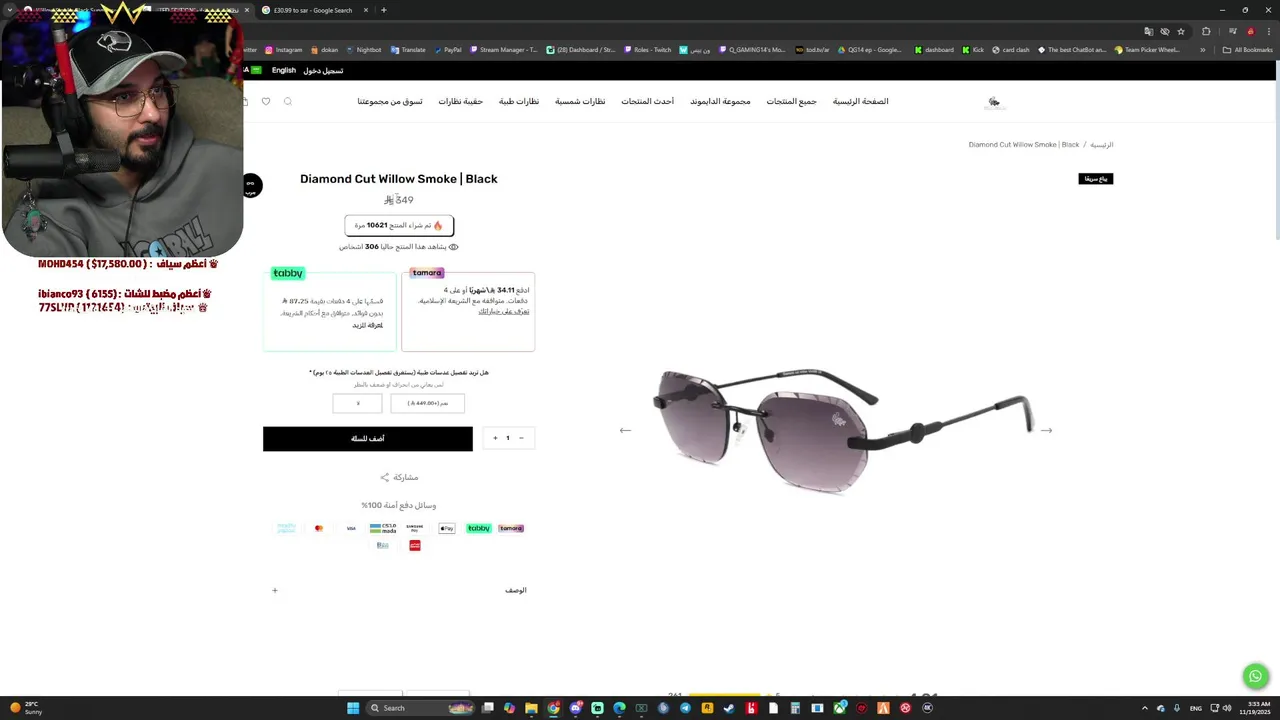Screen dimensions: 1280x720
Task: Open Telegram from the taskbar
Action: 685,708
